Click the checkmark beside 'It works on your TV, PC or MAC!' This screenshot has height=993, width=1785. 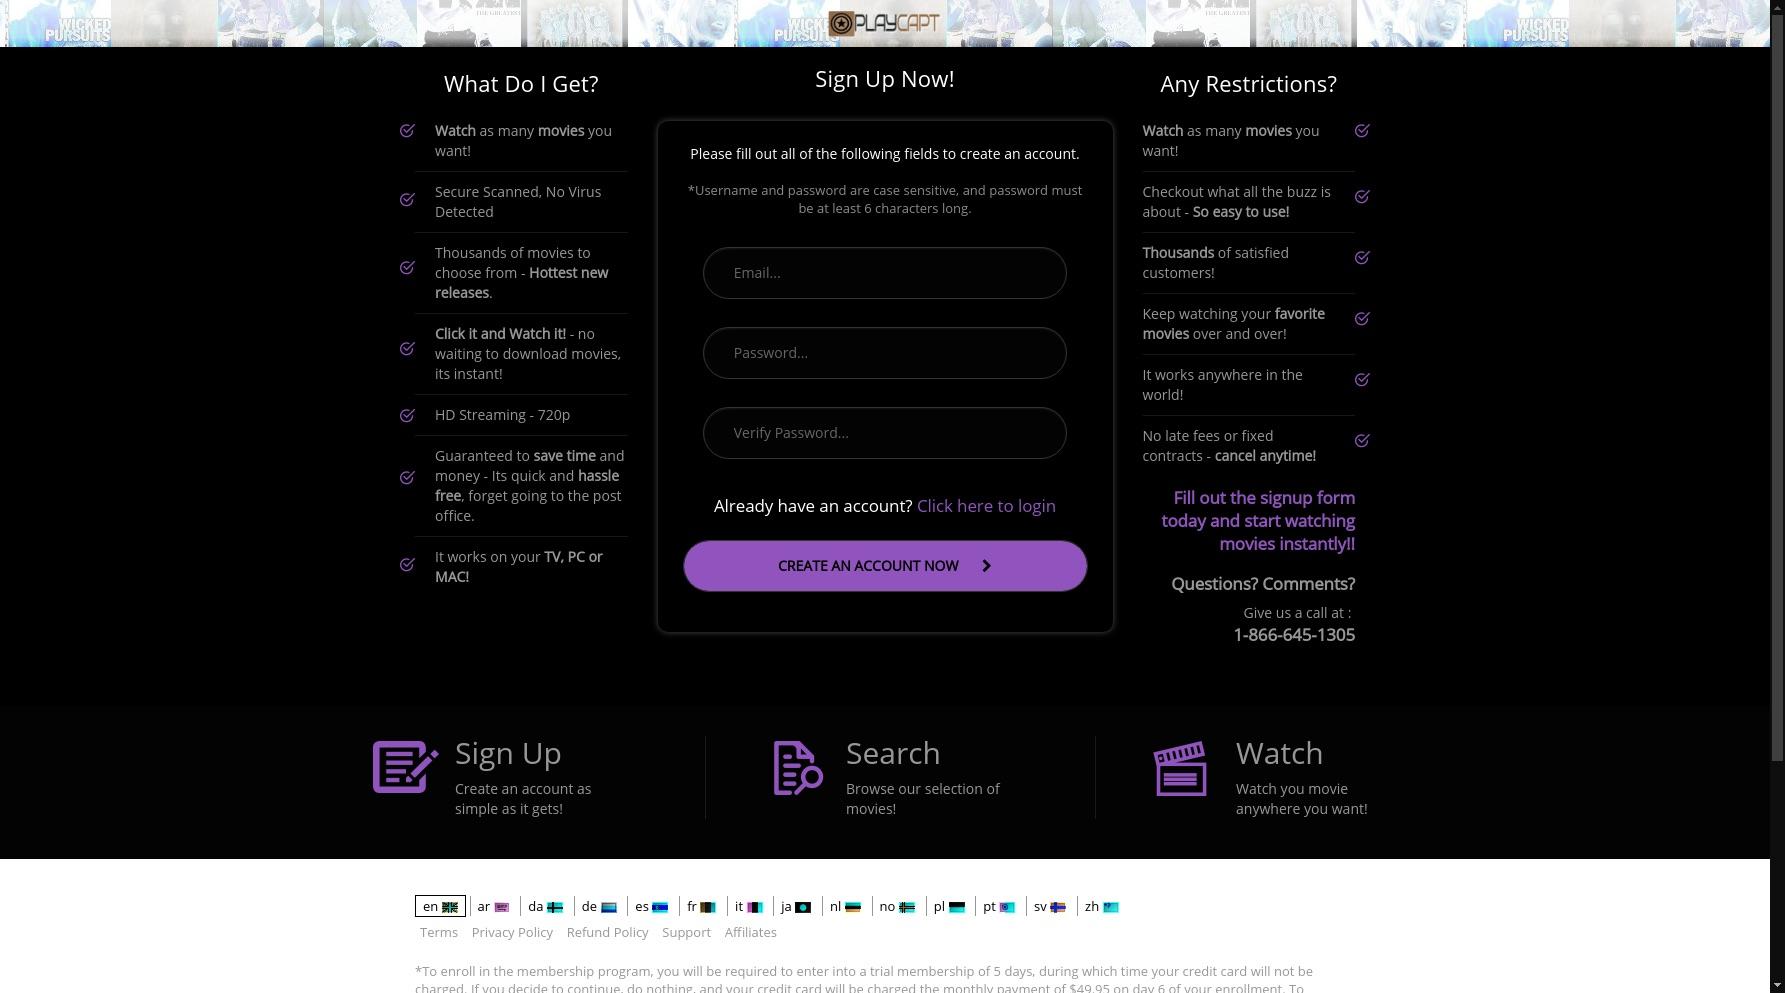pos(407,565)
